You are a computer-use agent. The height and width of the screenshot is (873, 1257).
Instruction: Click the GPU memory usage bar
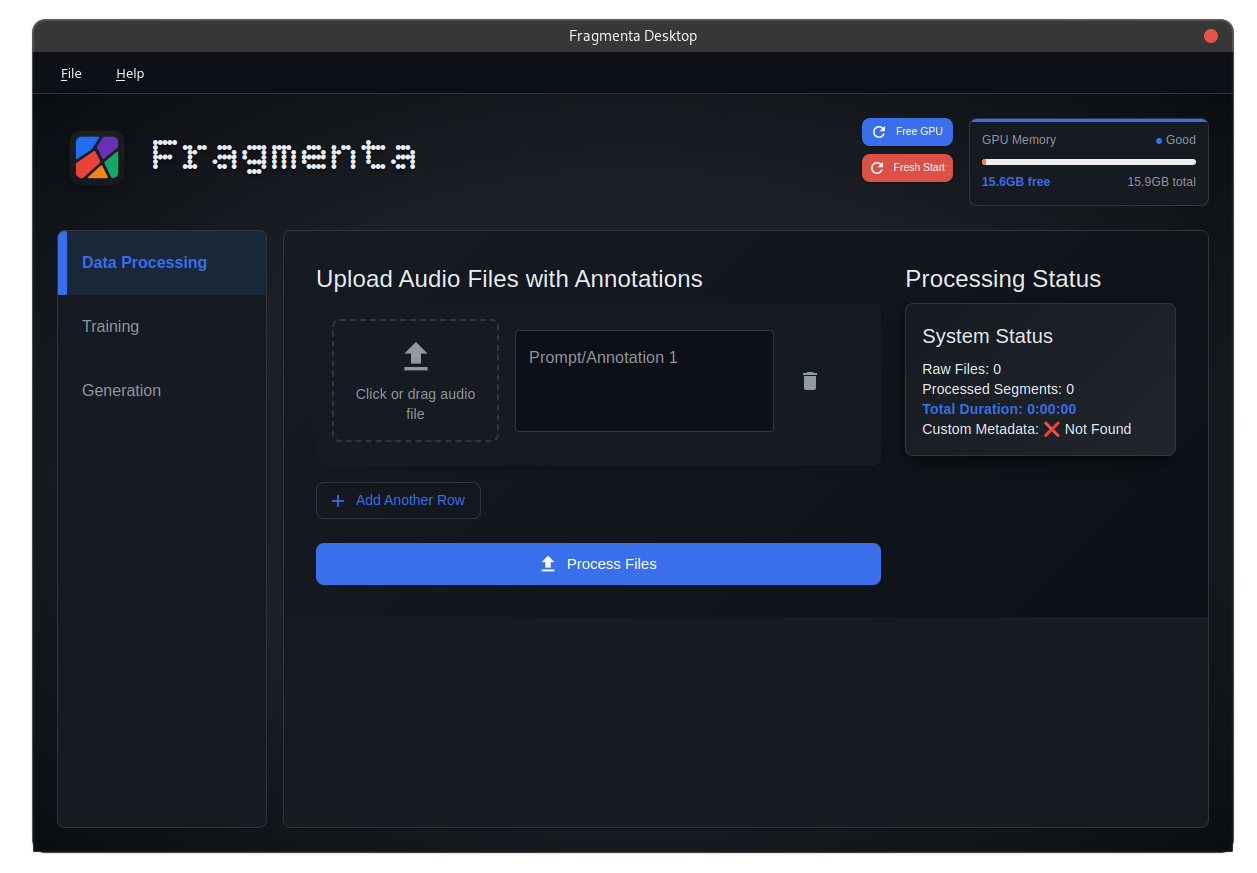click(x=1088, y=160)
